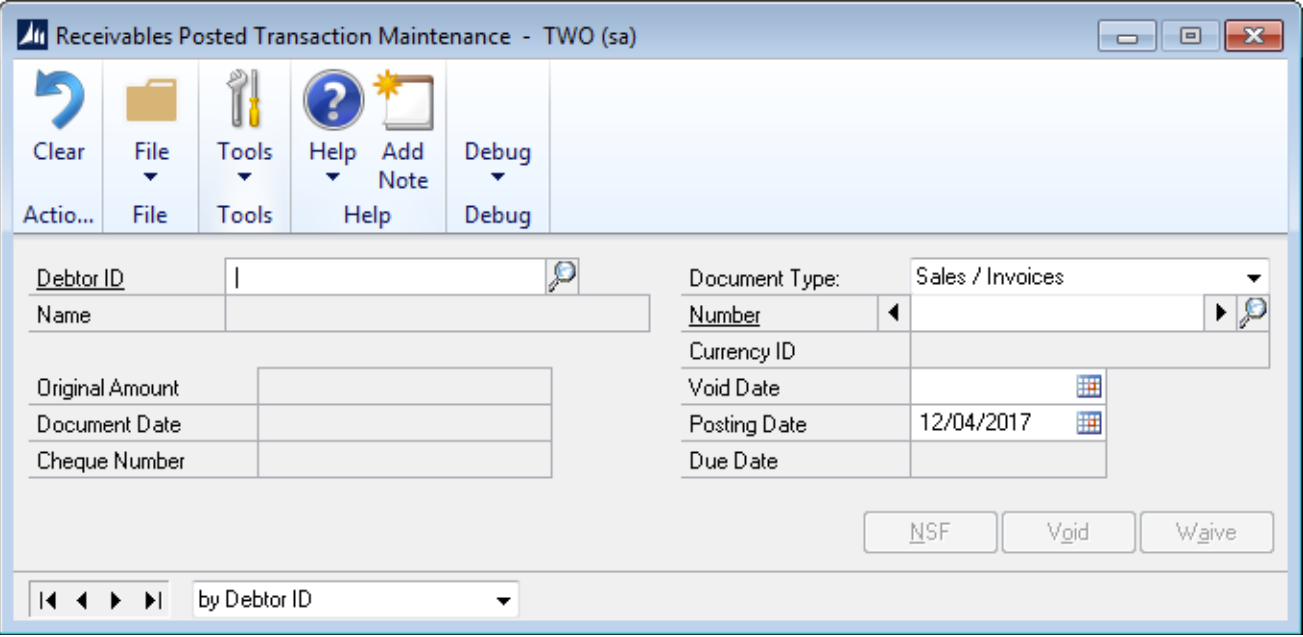This screenshot has width=1303, height=637.
Task: Open Posting Date calendar picker
Action: 1089,424
